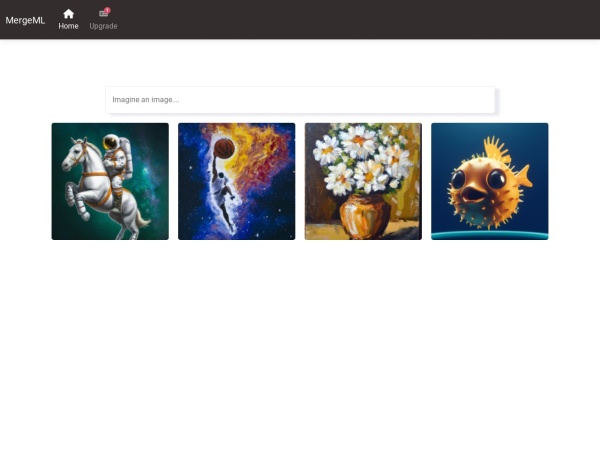Focus the "Imagine an image..." prompt field
Image resolution: width=600 pixels, height=450 pixels.
[300, 100]
